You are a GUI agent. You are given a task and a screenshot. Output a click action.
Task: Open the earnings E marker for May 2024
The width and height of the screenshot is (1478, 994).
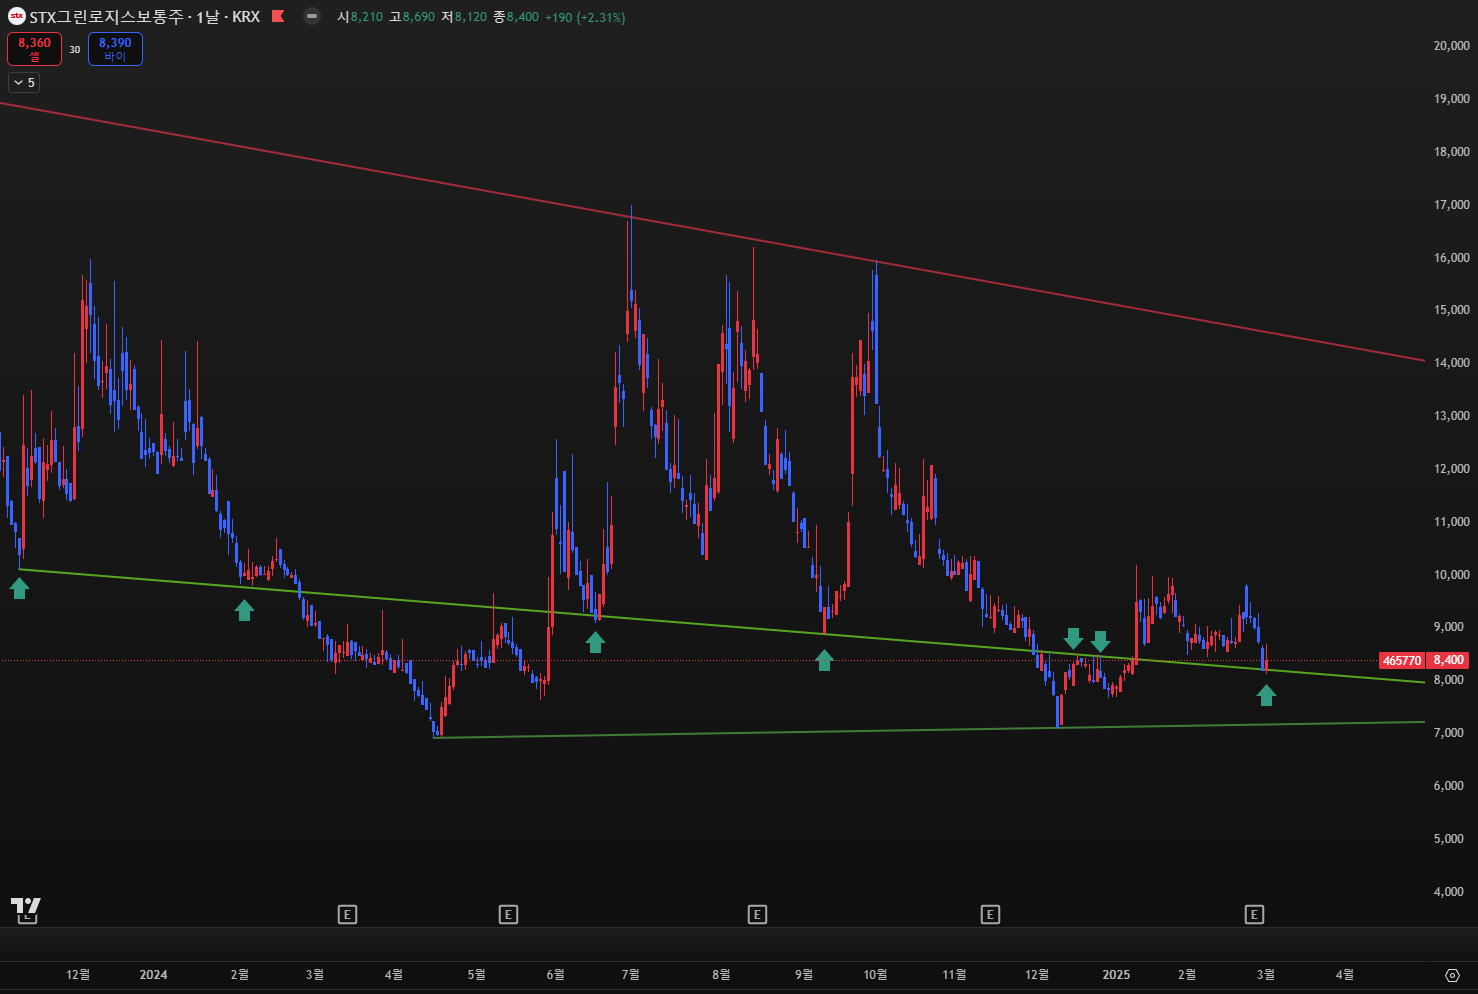coord(508,914)
